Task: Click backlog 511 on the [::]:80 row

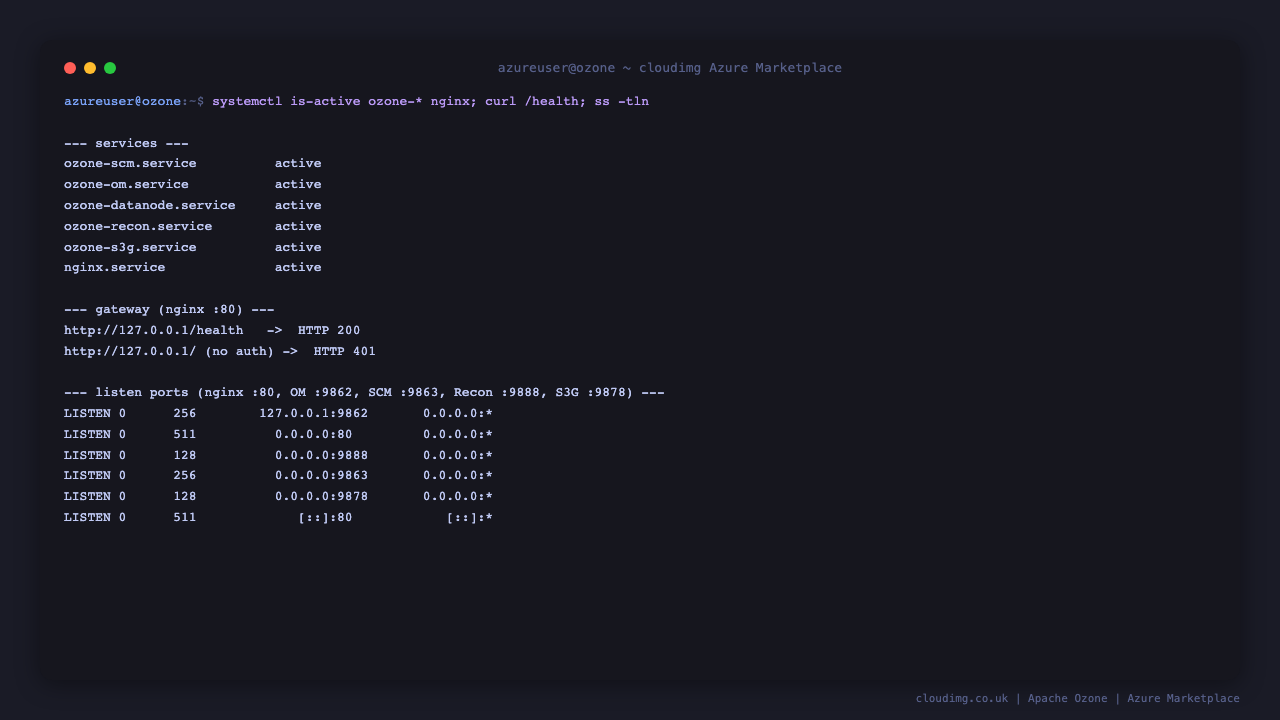Action: [x=185, y=518]
